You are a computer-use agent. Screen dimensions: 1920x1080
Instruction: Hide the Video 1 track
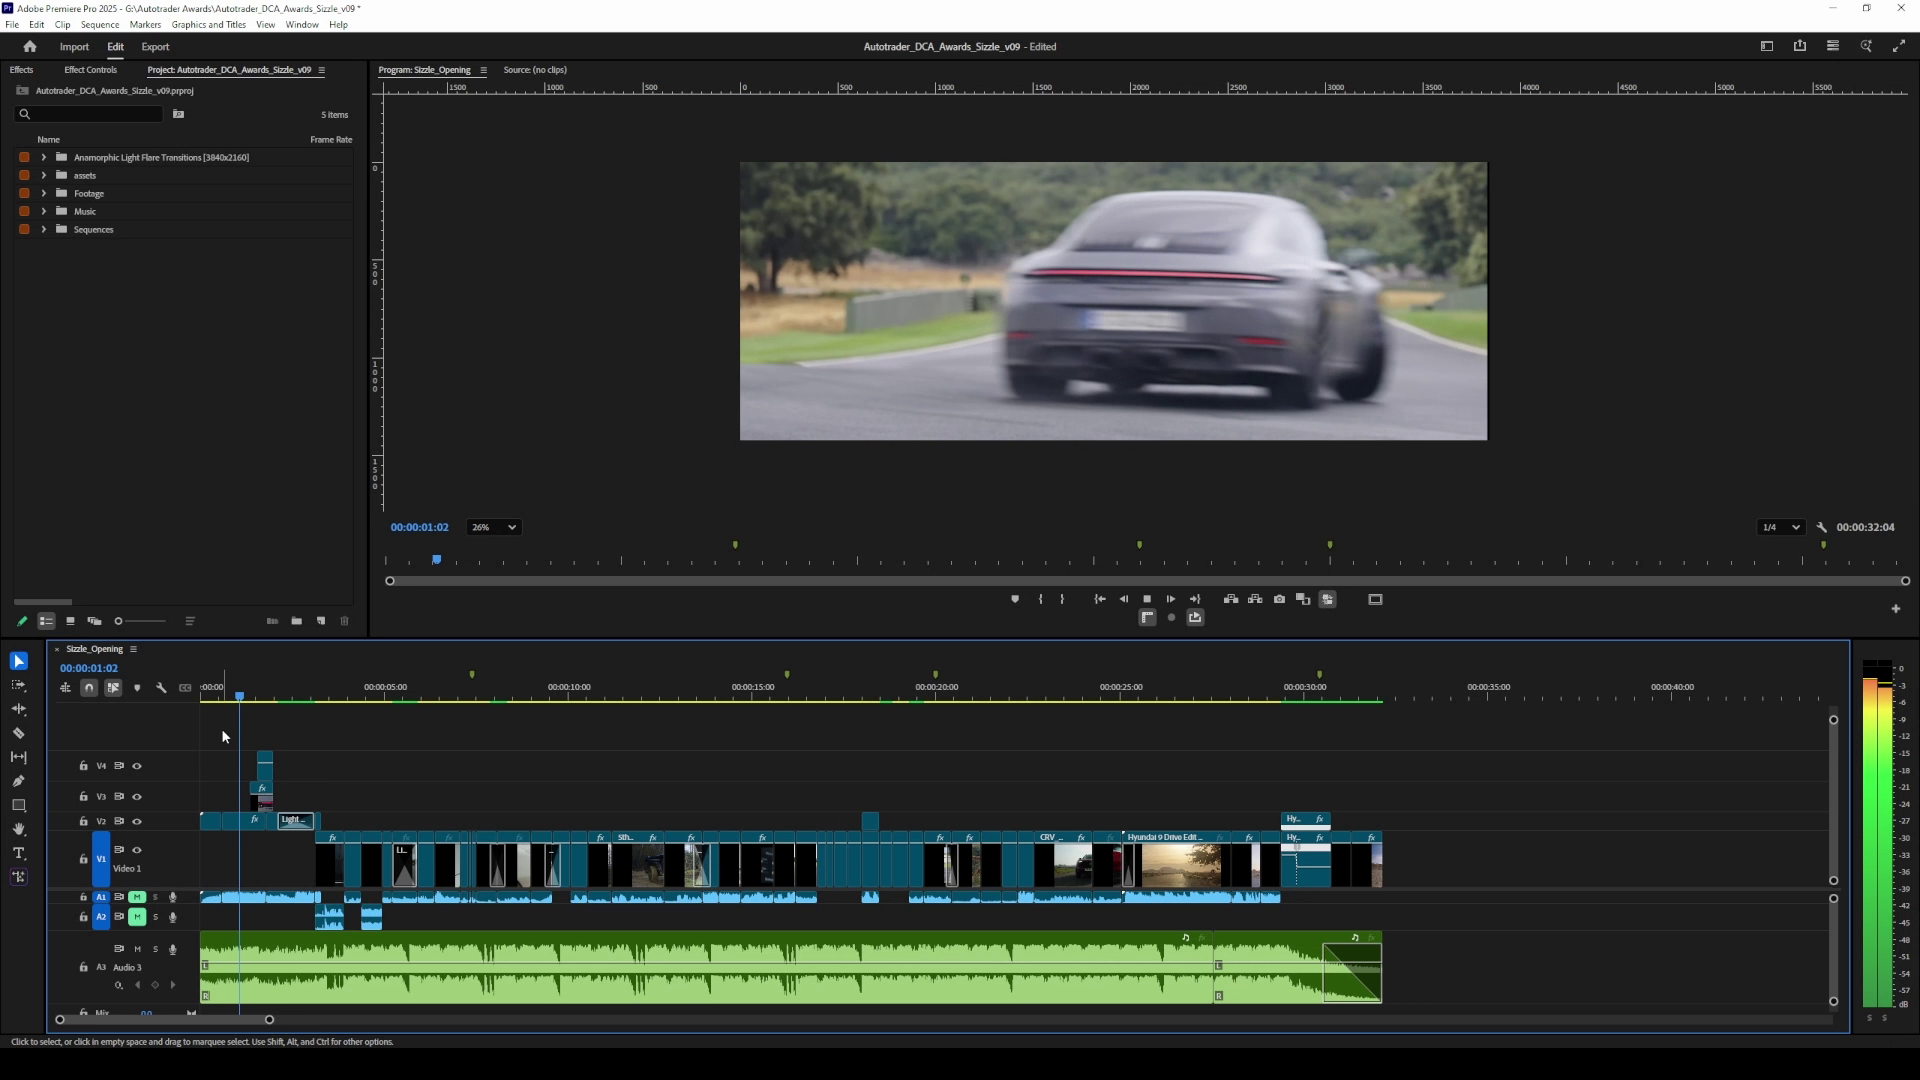[x=137, y=850]
